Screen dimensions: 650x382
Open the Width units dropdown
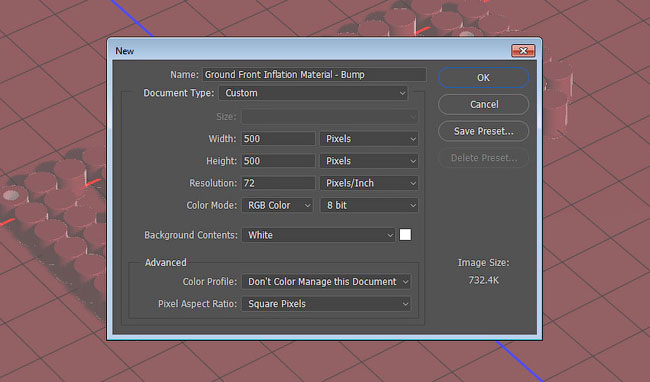(x=369, y=139)
